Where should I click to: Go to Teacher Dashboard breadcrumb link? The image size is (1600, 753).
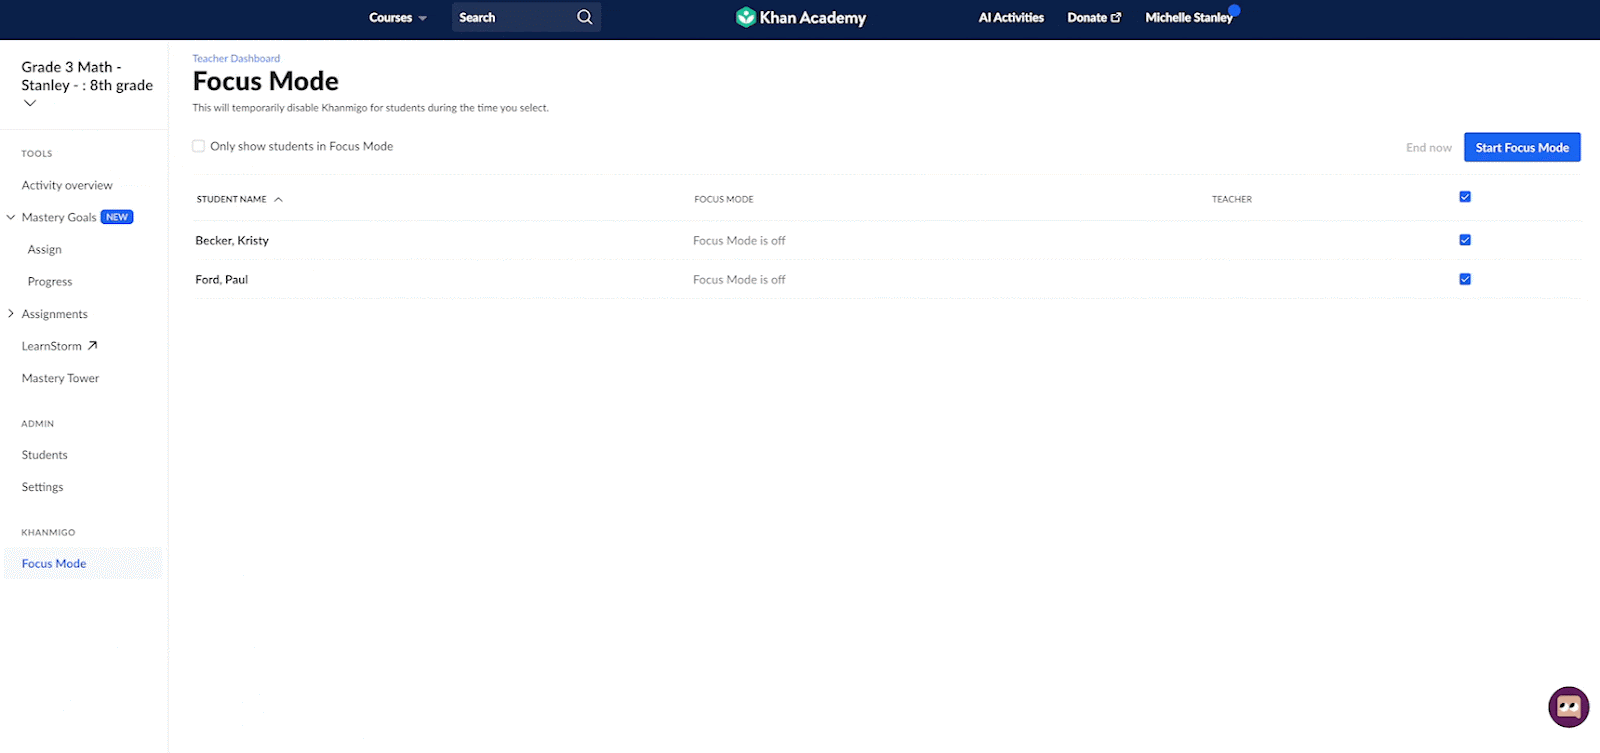pos(236,58)
